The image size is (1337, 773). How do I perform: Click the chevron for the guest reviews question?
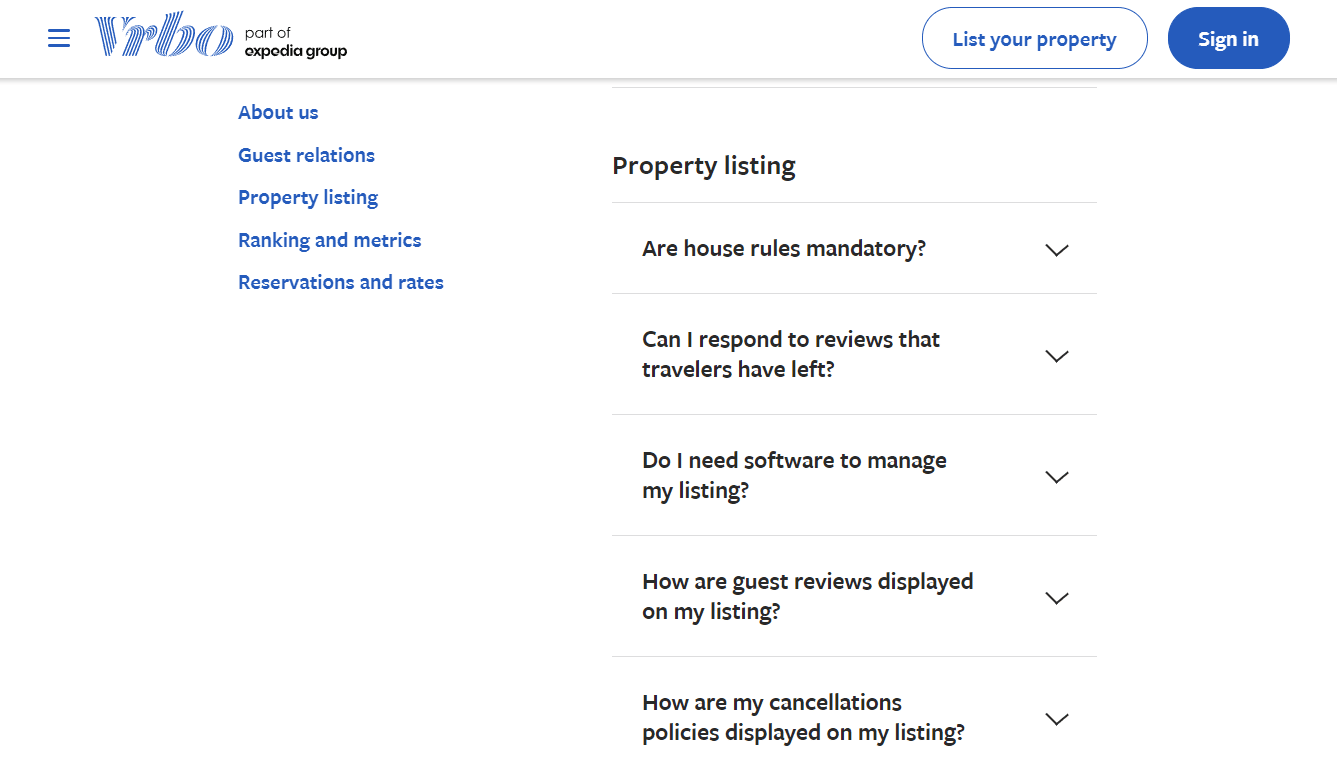pos(1056,598)
